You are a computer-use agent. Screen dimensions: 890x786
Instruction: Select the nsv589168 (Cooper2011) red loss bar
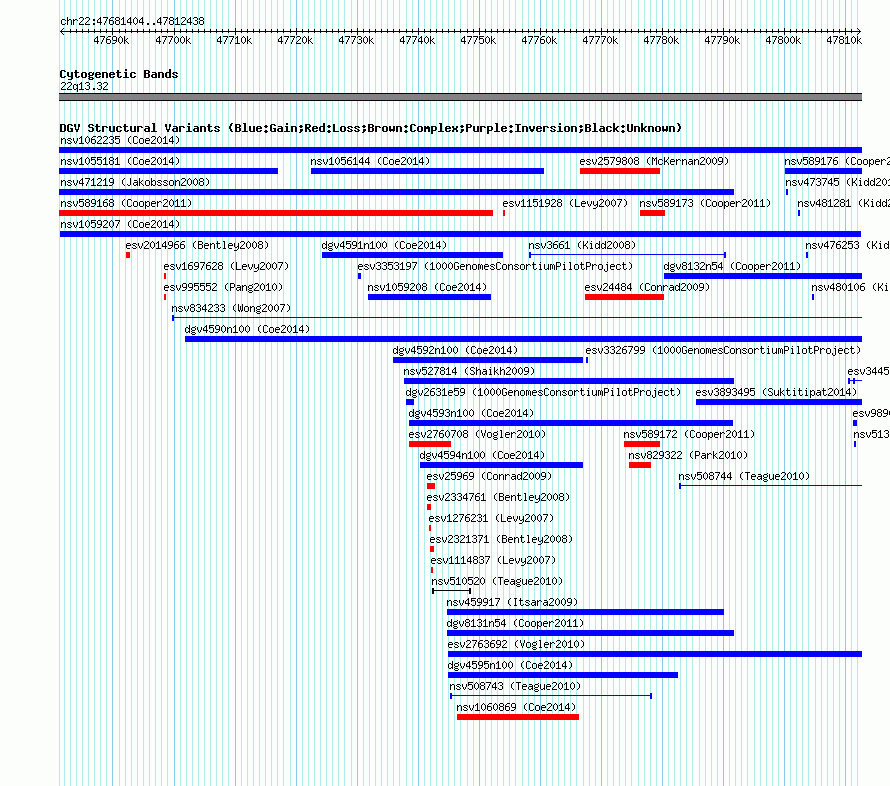[x=276, y=213]
